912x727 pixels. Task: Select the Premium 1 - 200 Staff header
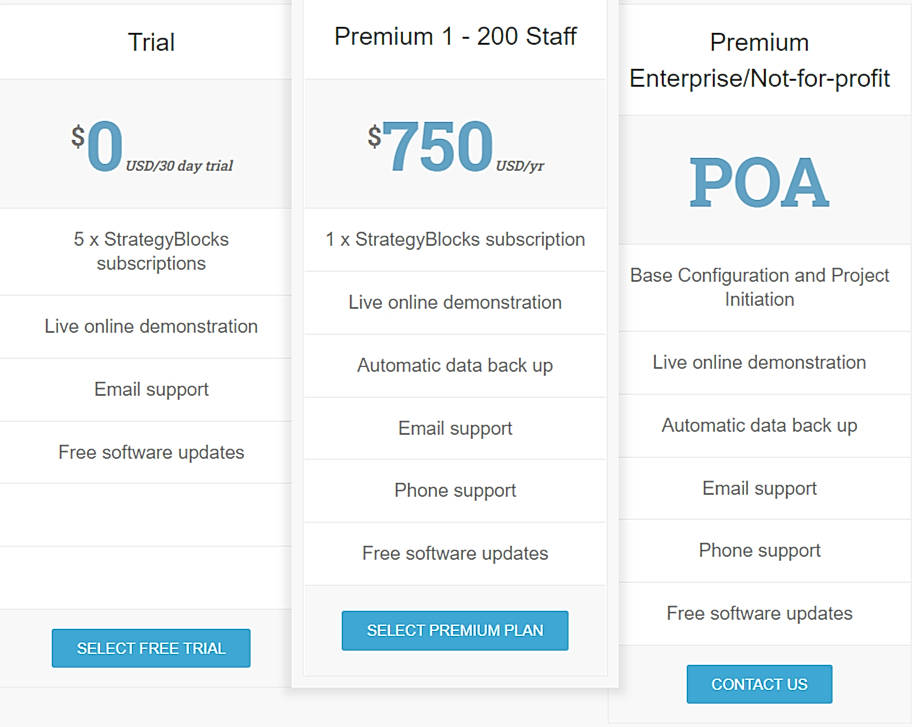(455, 36)
